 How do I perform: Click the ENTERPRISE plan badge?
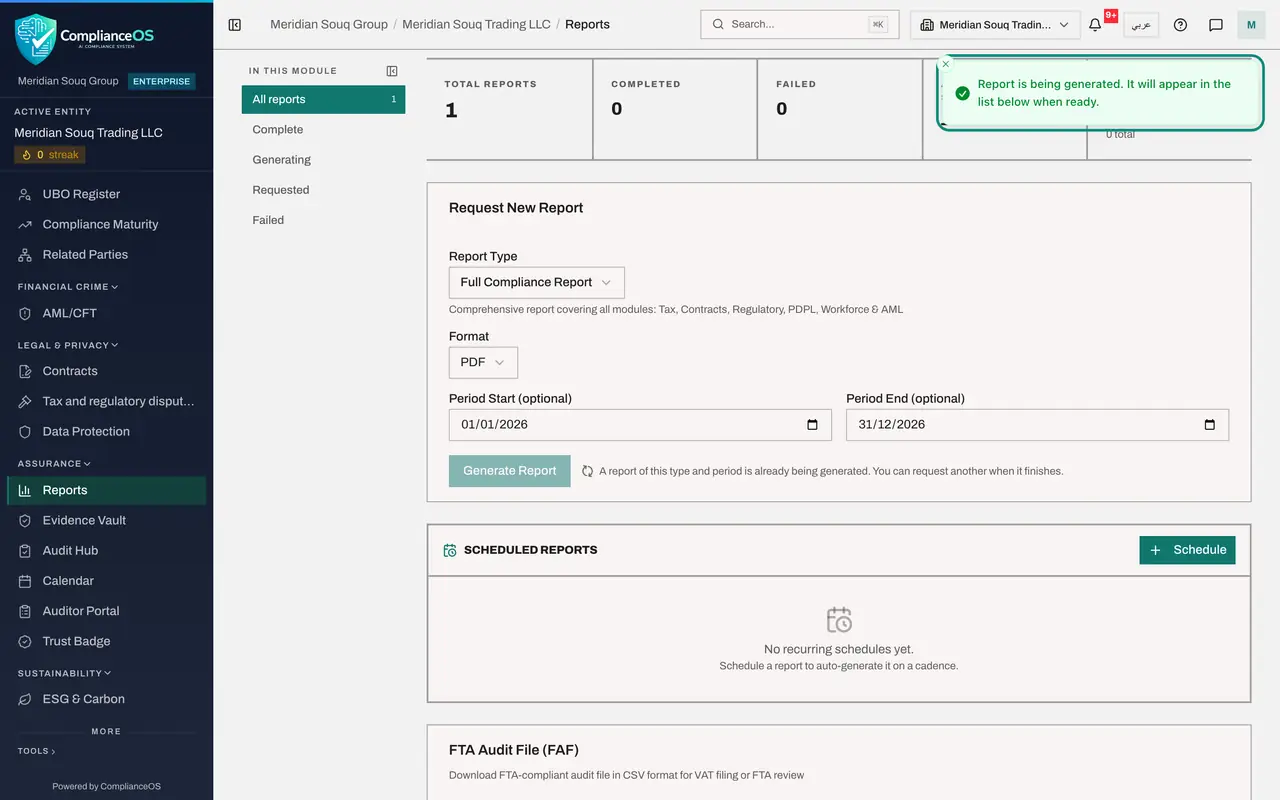pyautogui.click(x=161, y=81)
